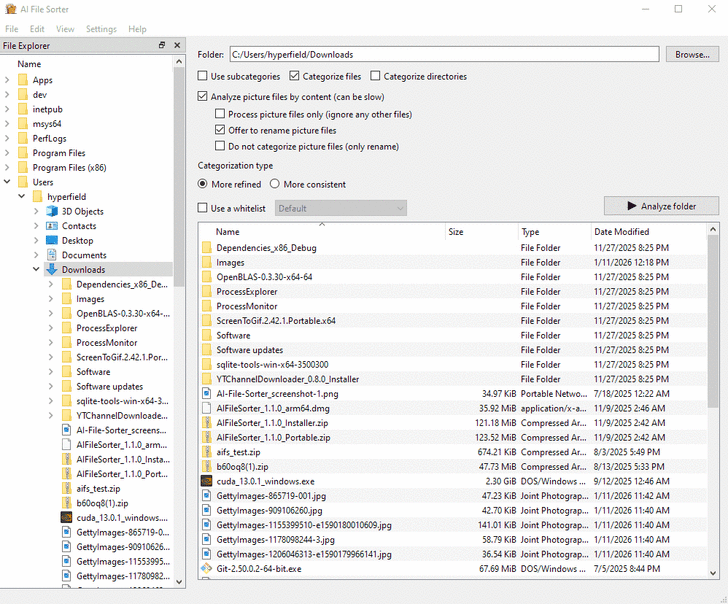Expand the Documents tree node
Screen dimensions: 728x604
36,255
